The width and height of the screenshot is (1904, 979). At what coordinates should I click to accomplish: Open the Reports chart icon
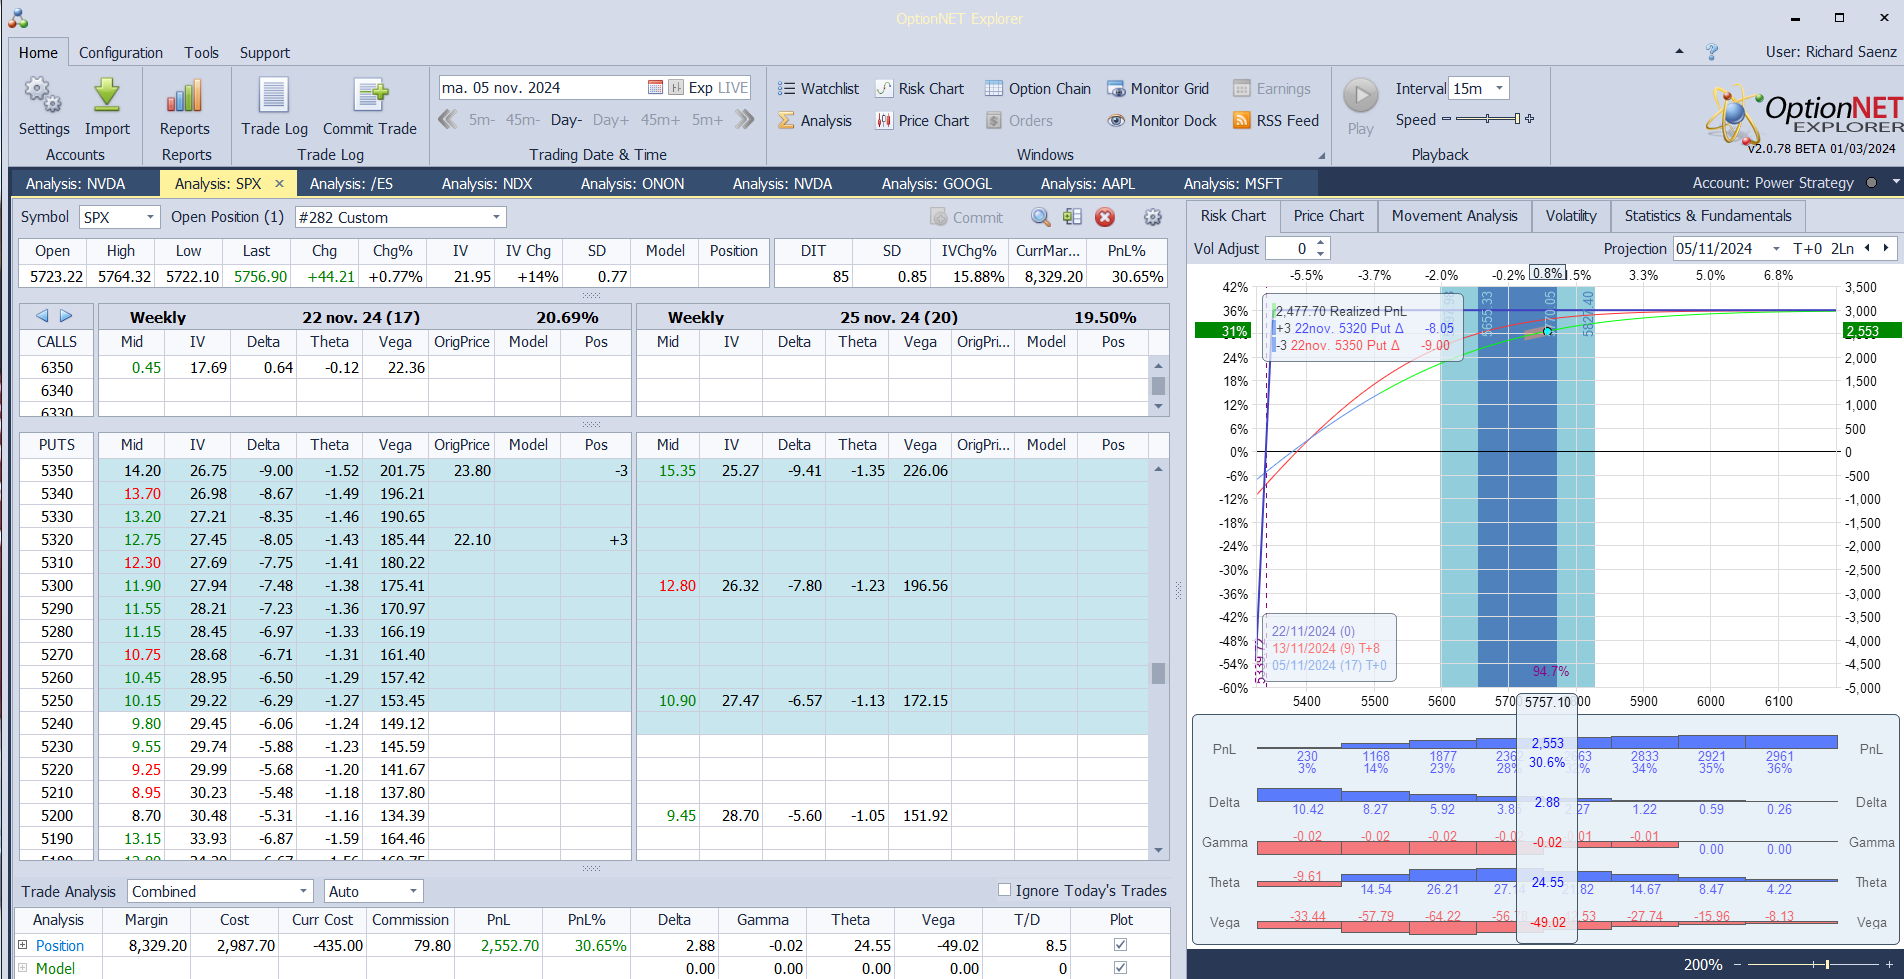pyautogui.click(x=185, y=97)
